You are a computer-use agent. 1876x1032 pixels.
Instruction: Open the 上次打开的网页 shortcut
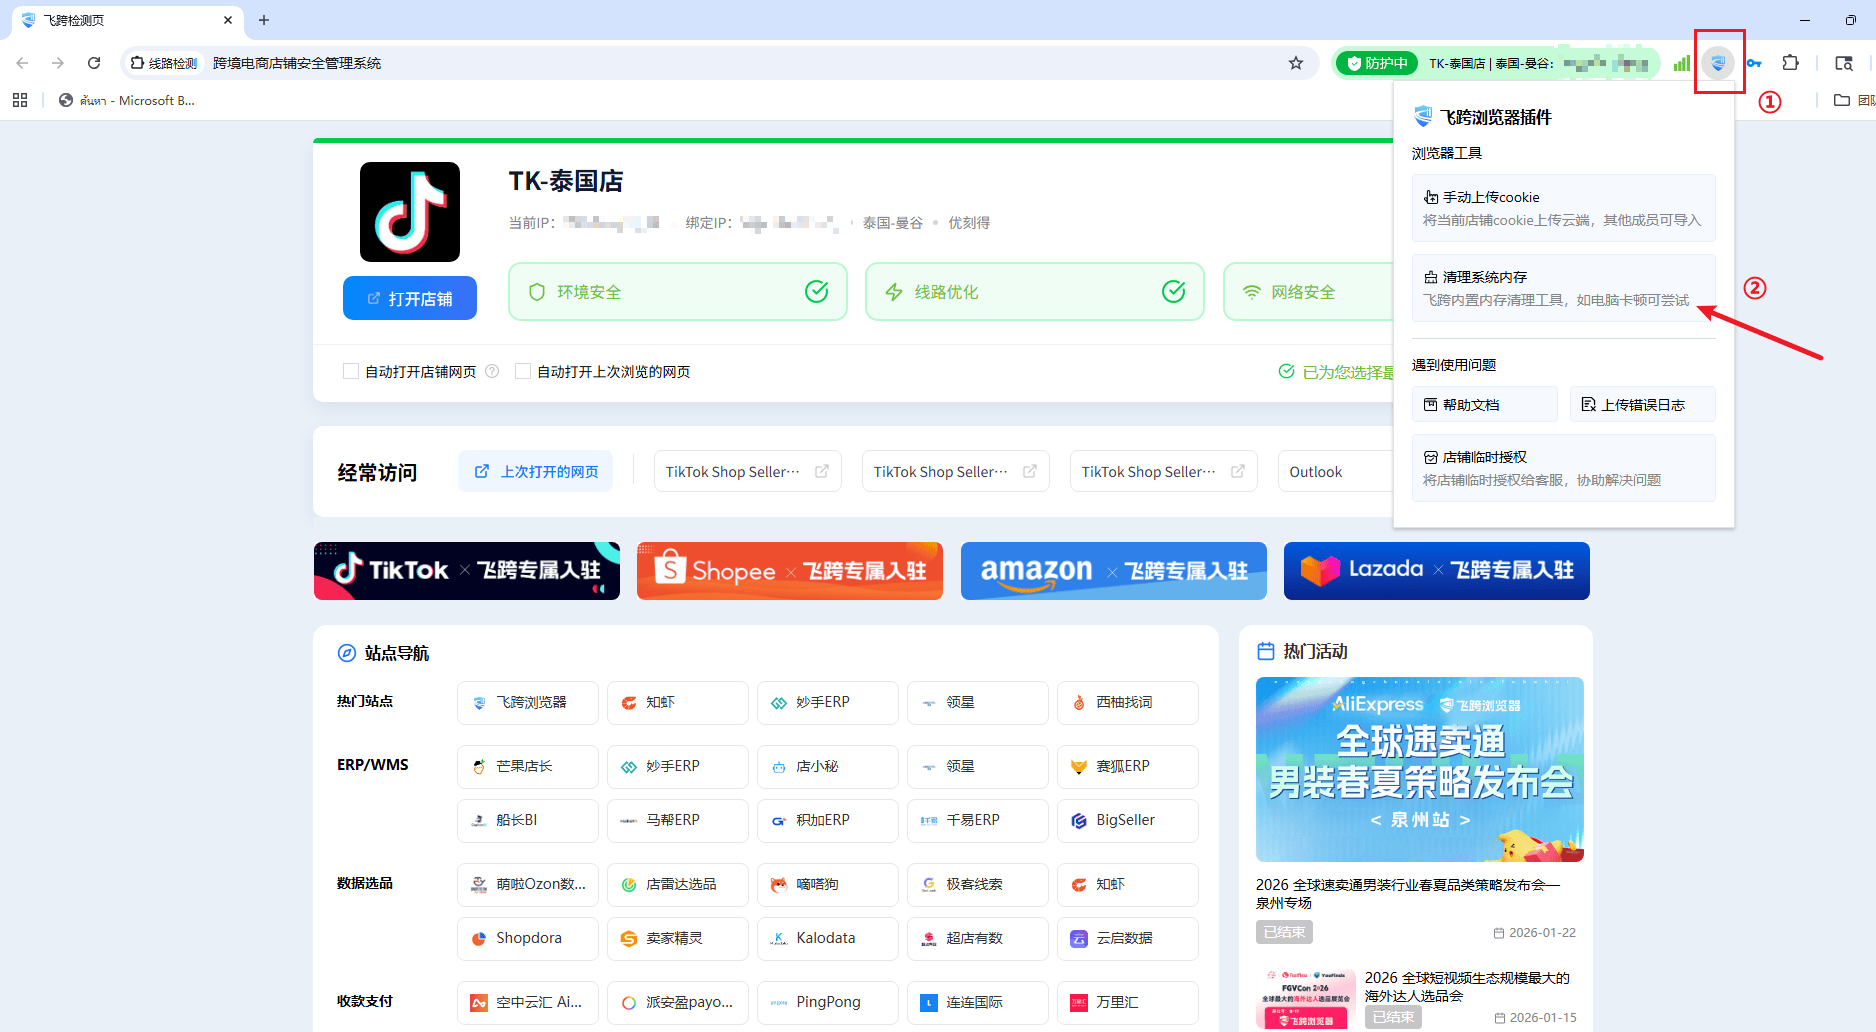pos(536,471)
